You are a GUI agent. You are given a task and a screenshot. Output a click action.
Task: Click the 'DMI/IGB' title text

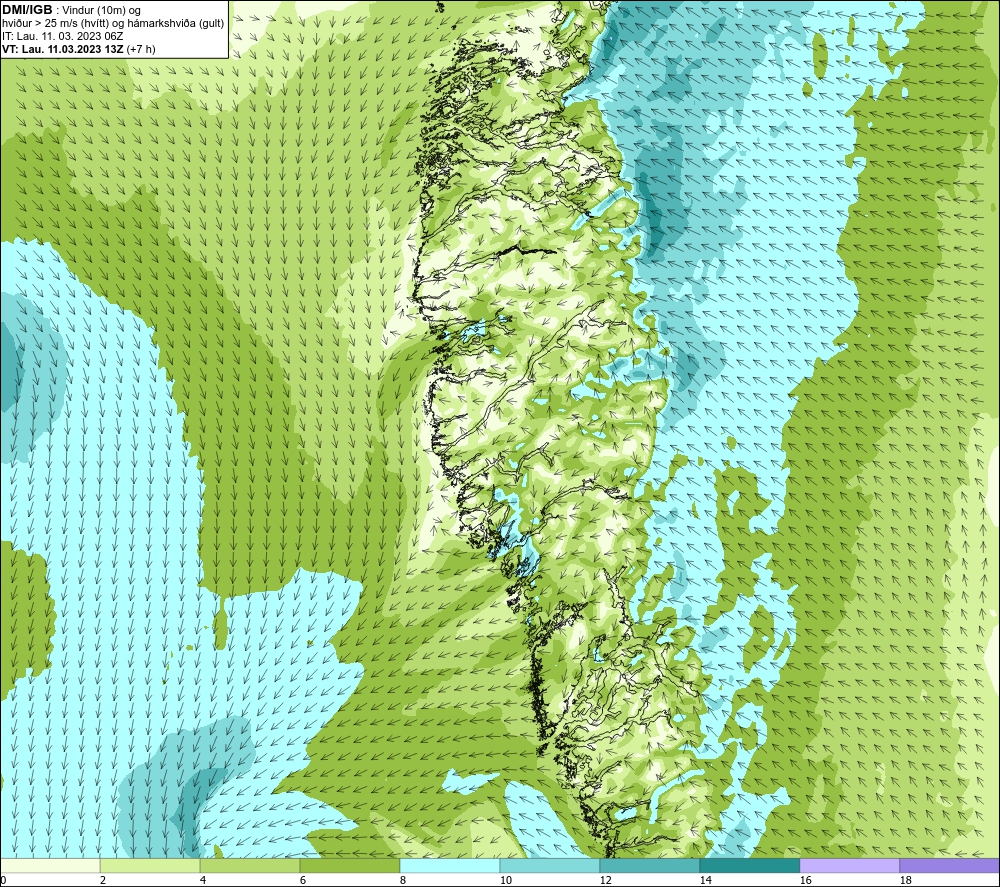click(x=27, y=10)
